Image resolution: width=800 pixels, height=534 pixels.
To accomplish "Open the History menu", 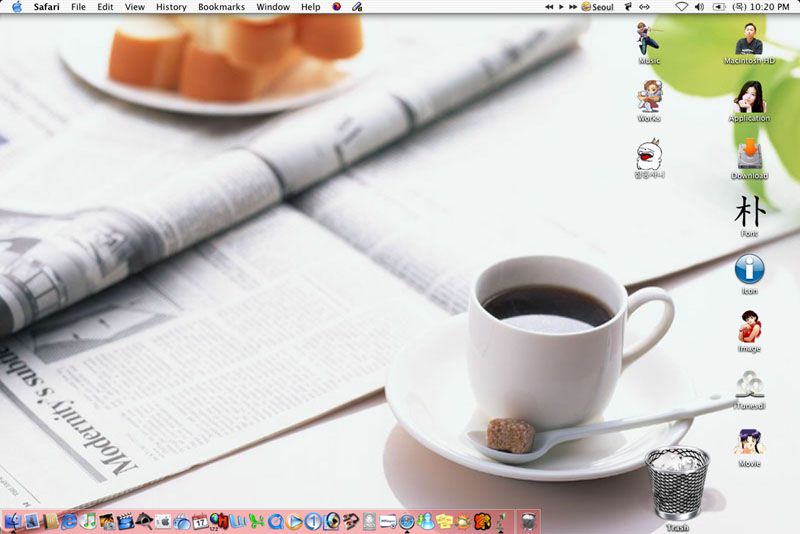I will (171, 7).
